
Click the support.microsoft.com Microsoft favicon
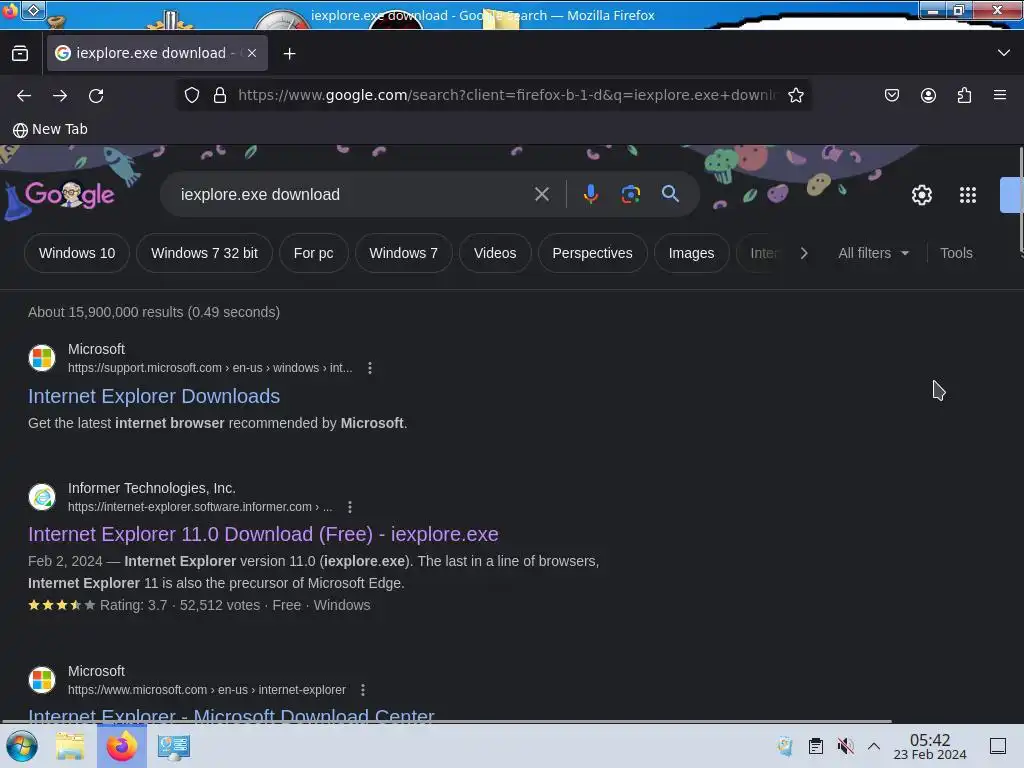click(x=42, y=358)
